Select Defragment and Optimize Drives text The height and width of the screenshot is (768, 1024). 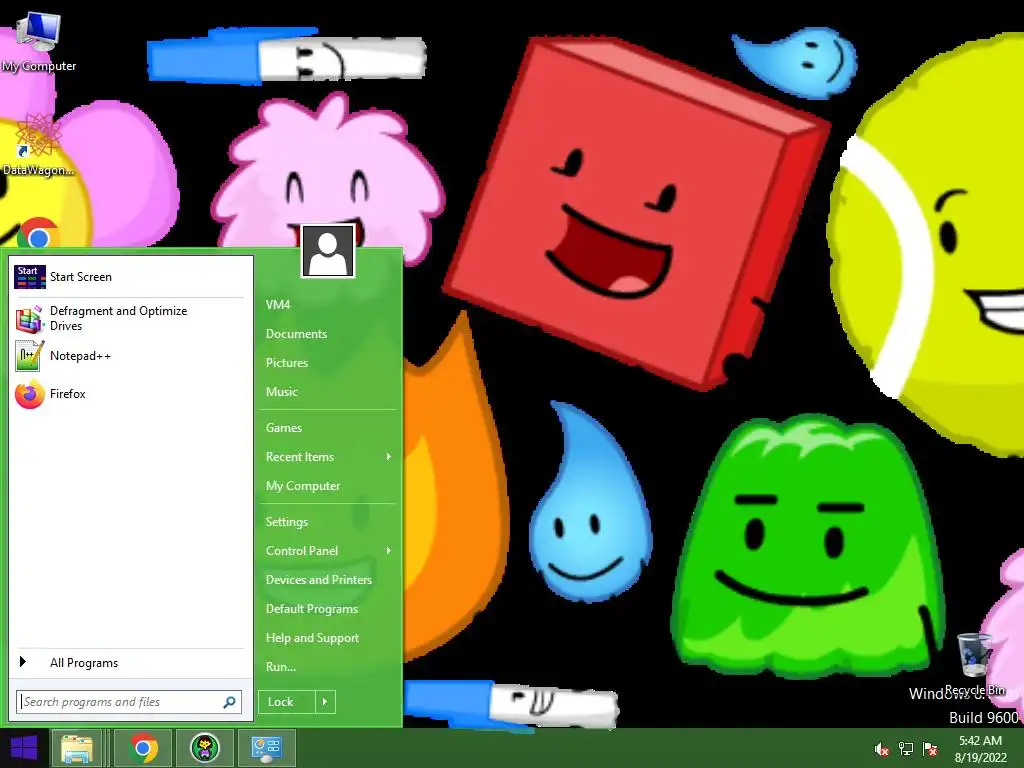coord(119,319)
